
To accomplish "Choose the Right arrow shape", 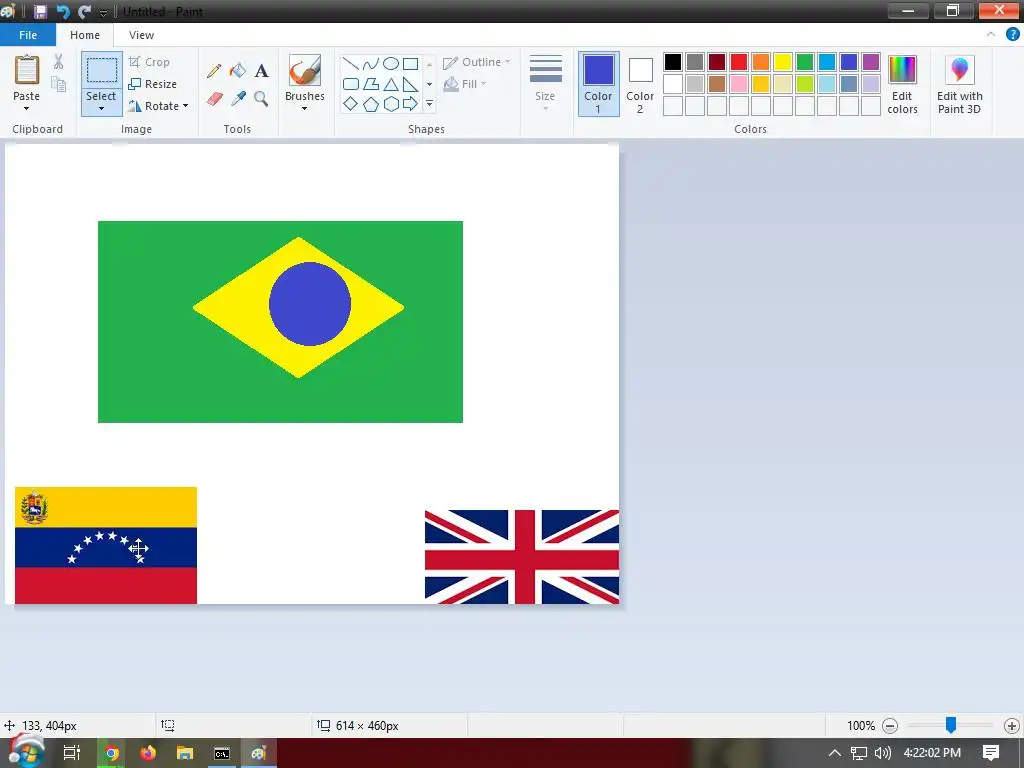I will click(410, 104).
